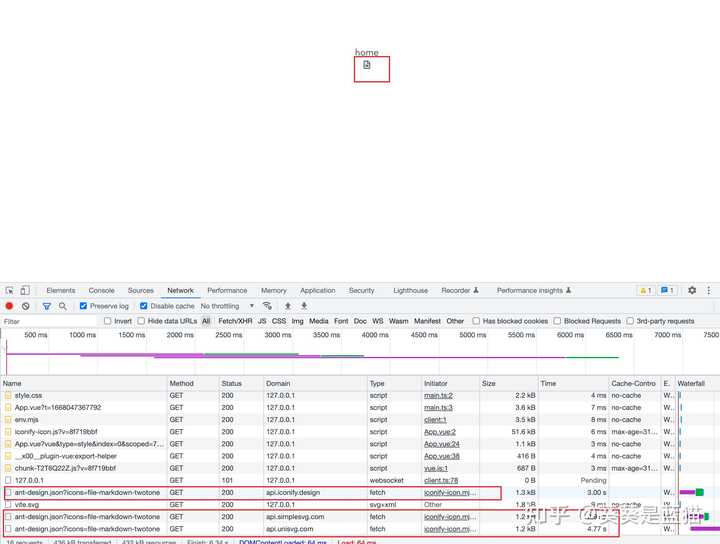Screen dimensions: 720x544
Task: Open network search magnifier
Action: [x=62, y=306]
